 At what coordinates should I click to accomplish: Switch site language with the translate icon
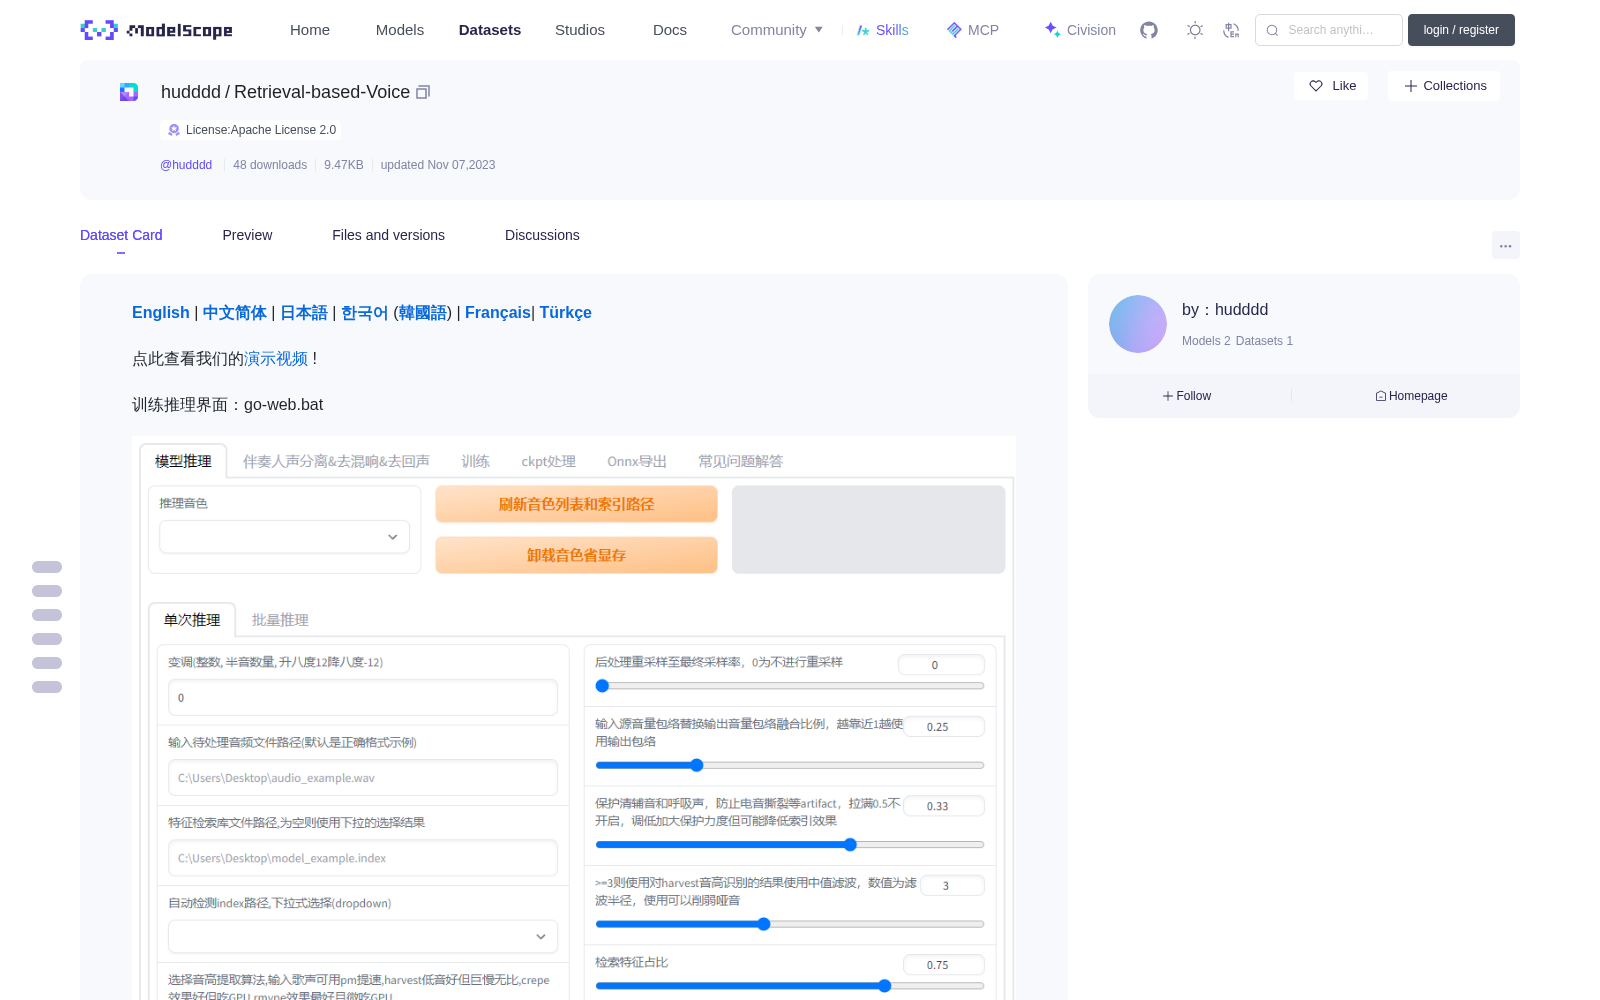point(1231,30)
